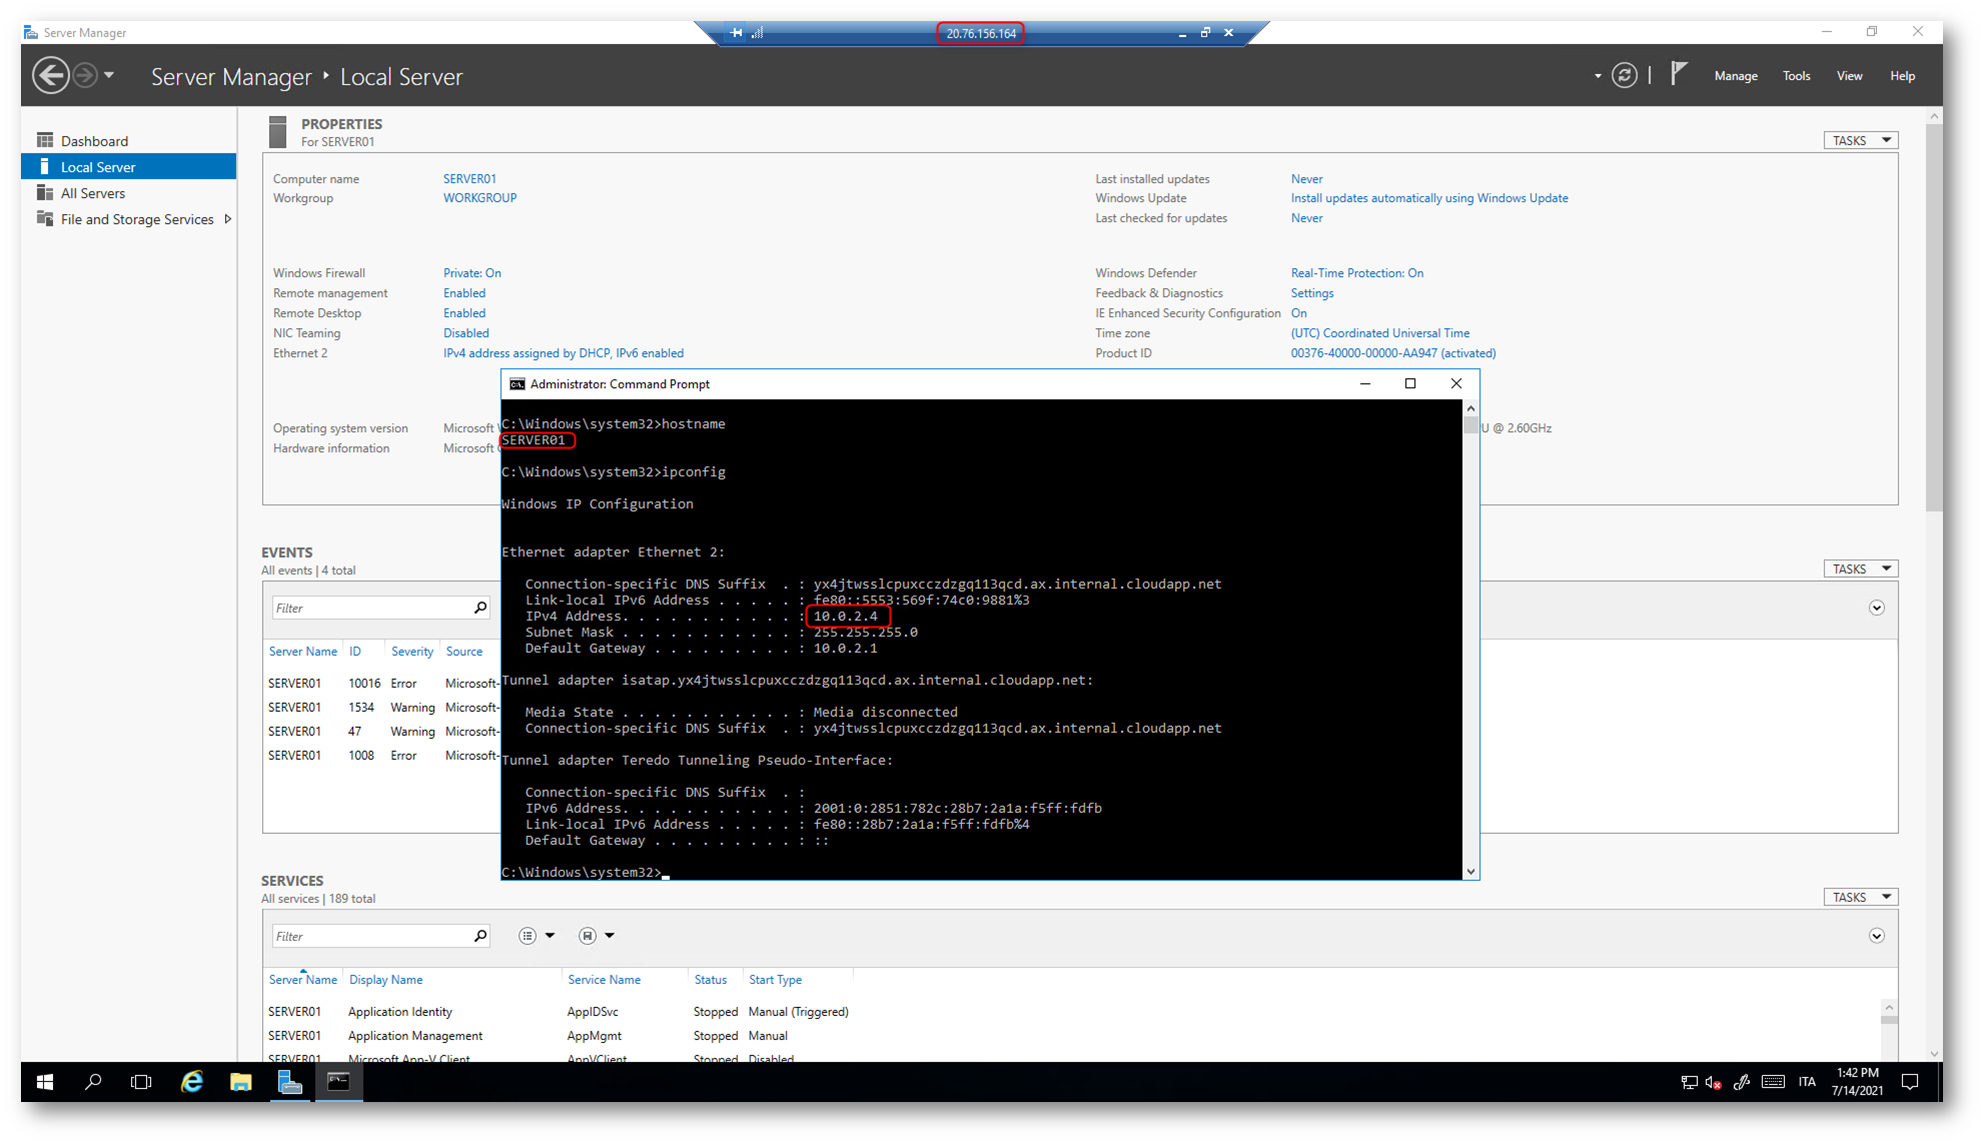Open the Windows Start button
The height and width of the screenshot is (1144, 1985).
(45, 1082)
